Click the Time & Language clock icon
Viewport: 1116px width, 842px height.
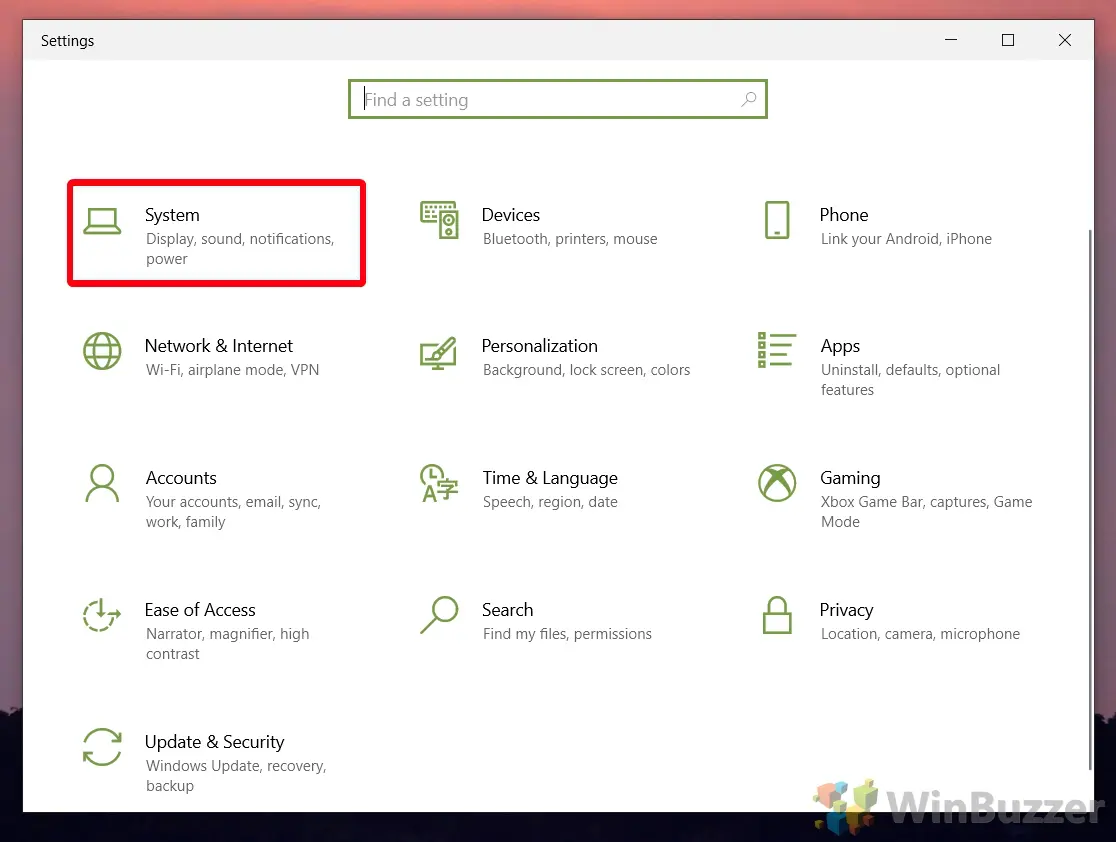click(x=439, y=483)
